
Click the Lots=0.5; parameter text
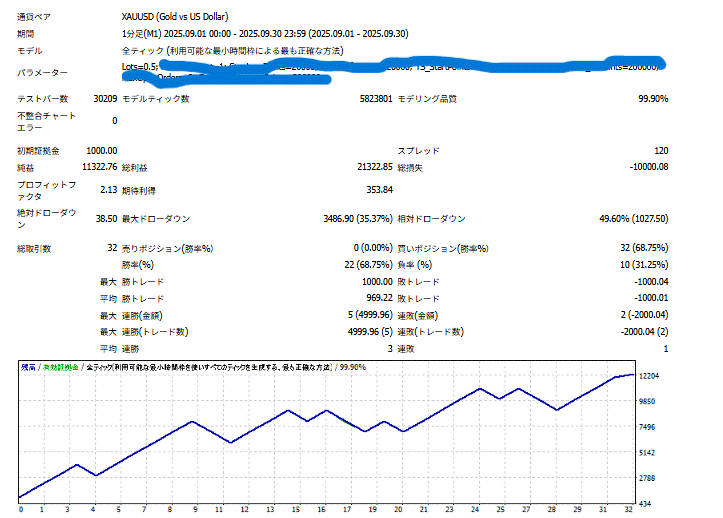140,66
